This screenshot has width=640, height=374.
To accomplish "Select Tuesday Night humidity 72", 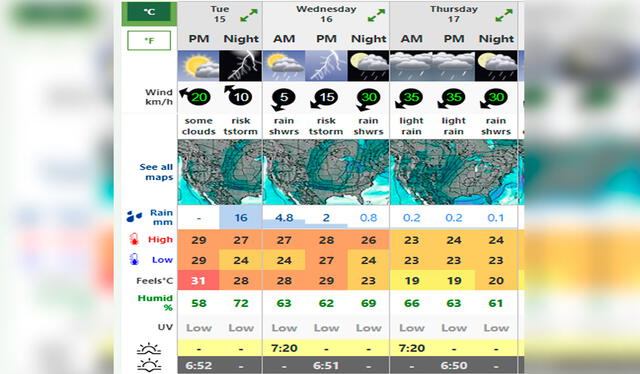I will [x=241, y=303].
